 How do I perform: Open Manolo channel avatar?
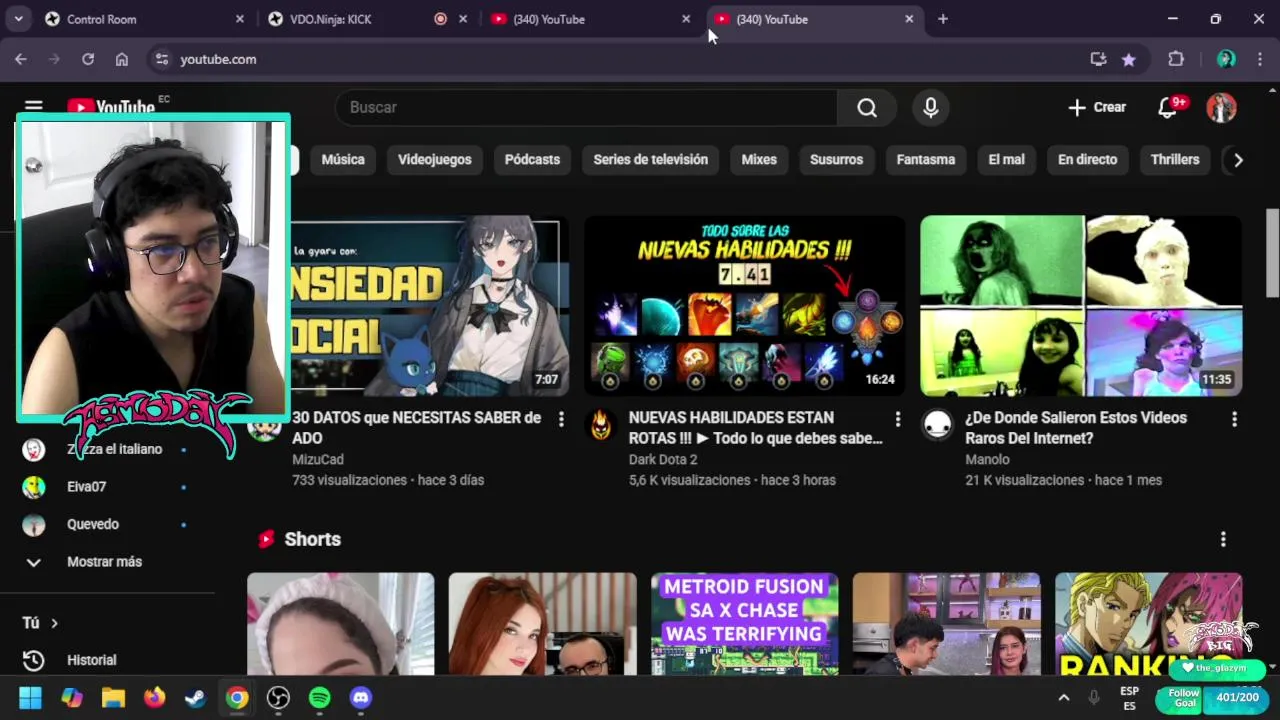pyautogui.click(x=937, y=425)
